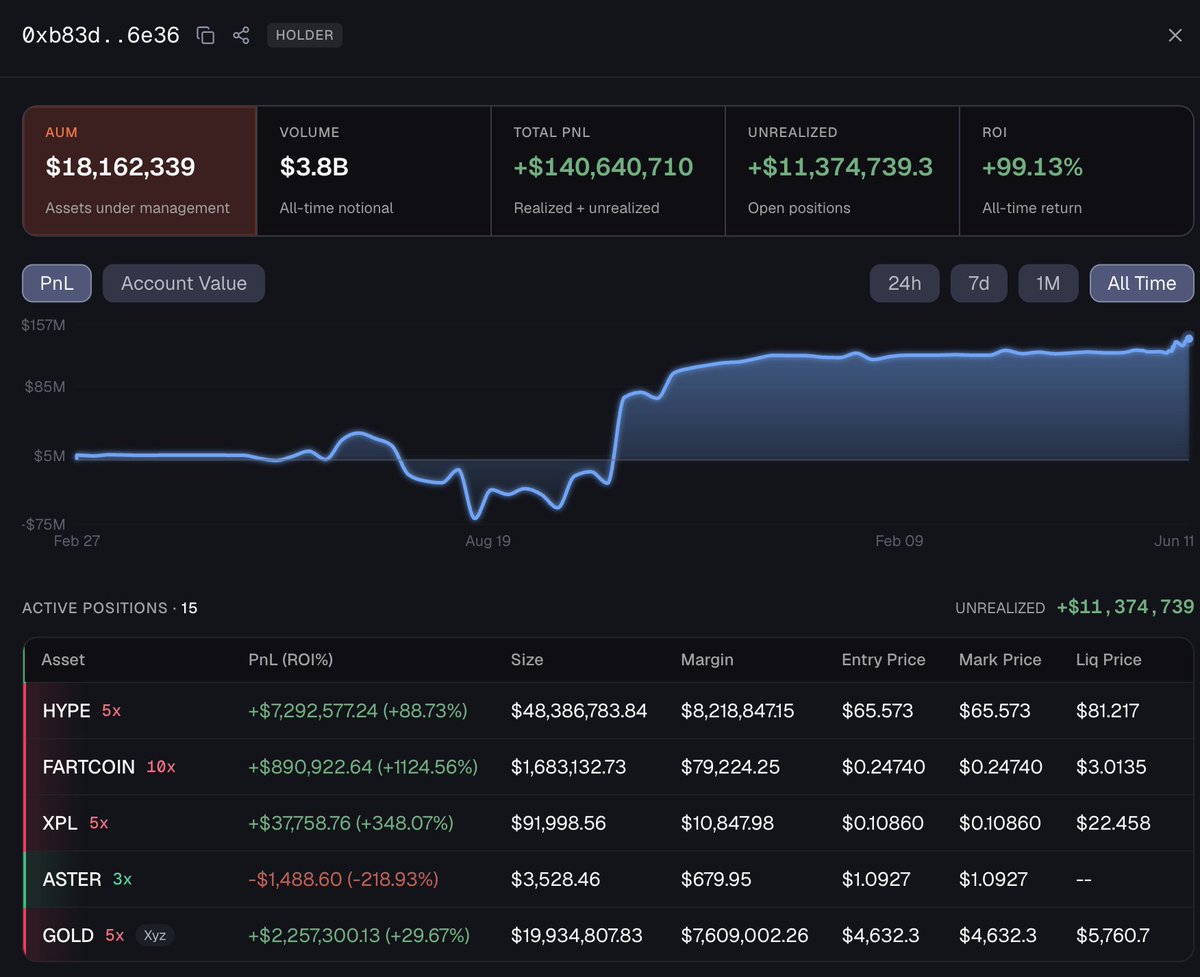Click the Liq Price column header
The width and height of the screenshot is (1200, 977).
[1109, 660]
